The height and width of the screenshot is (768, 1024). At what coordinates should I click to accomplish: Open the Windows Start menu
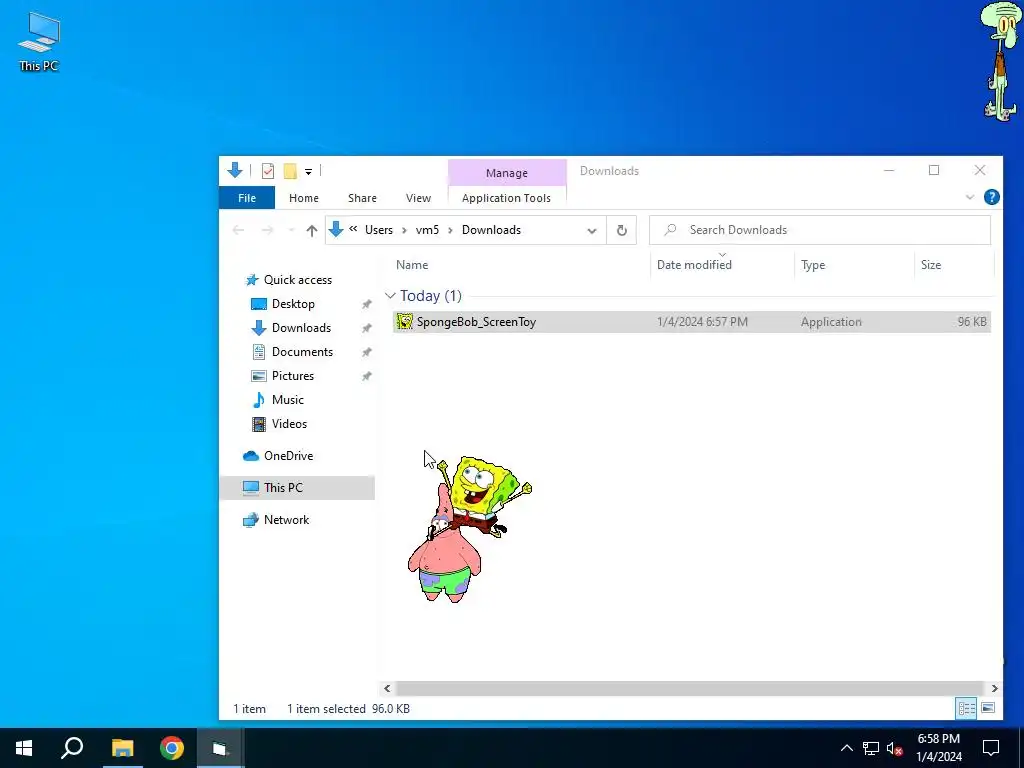click(24, 748)
